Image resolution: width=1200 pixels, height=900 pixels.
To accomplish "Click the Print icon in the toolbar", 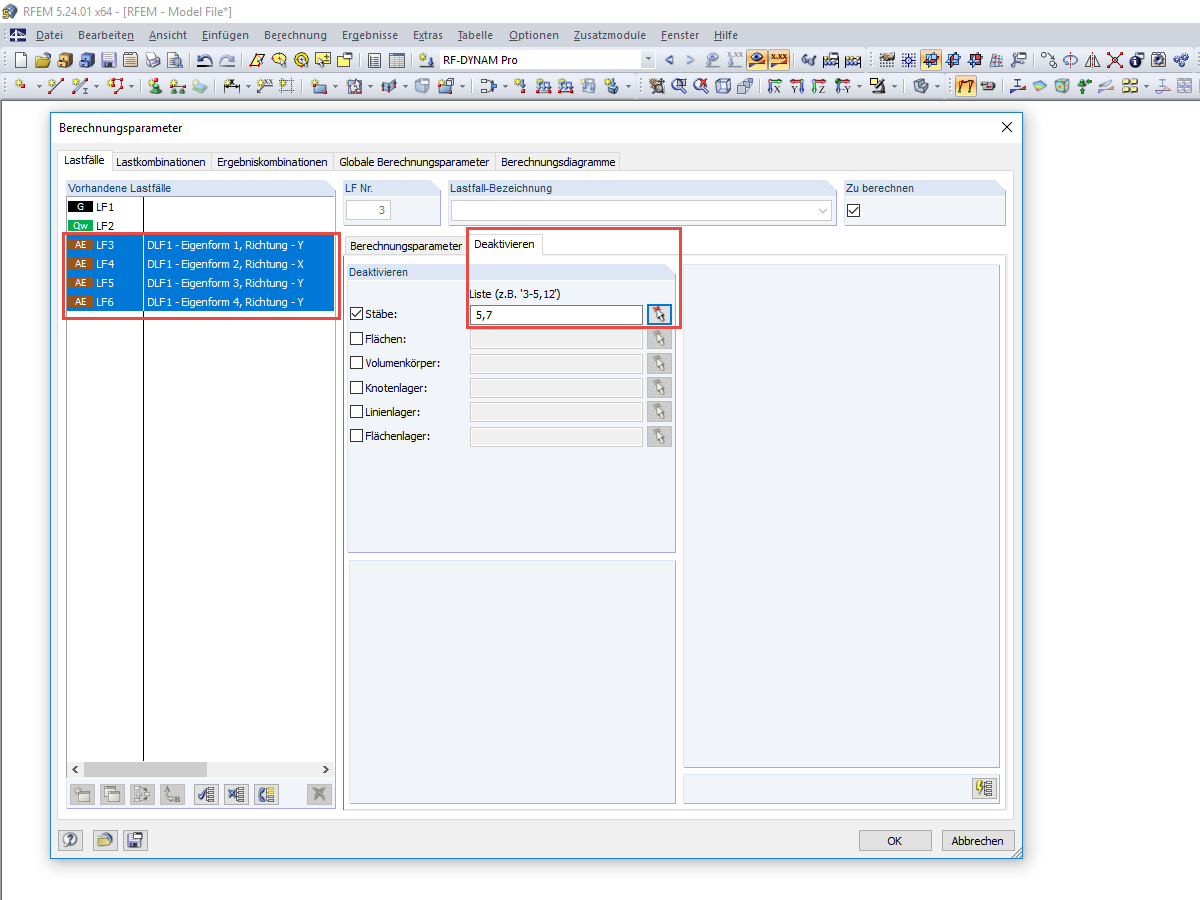I will tap(152, 60).
